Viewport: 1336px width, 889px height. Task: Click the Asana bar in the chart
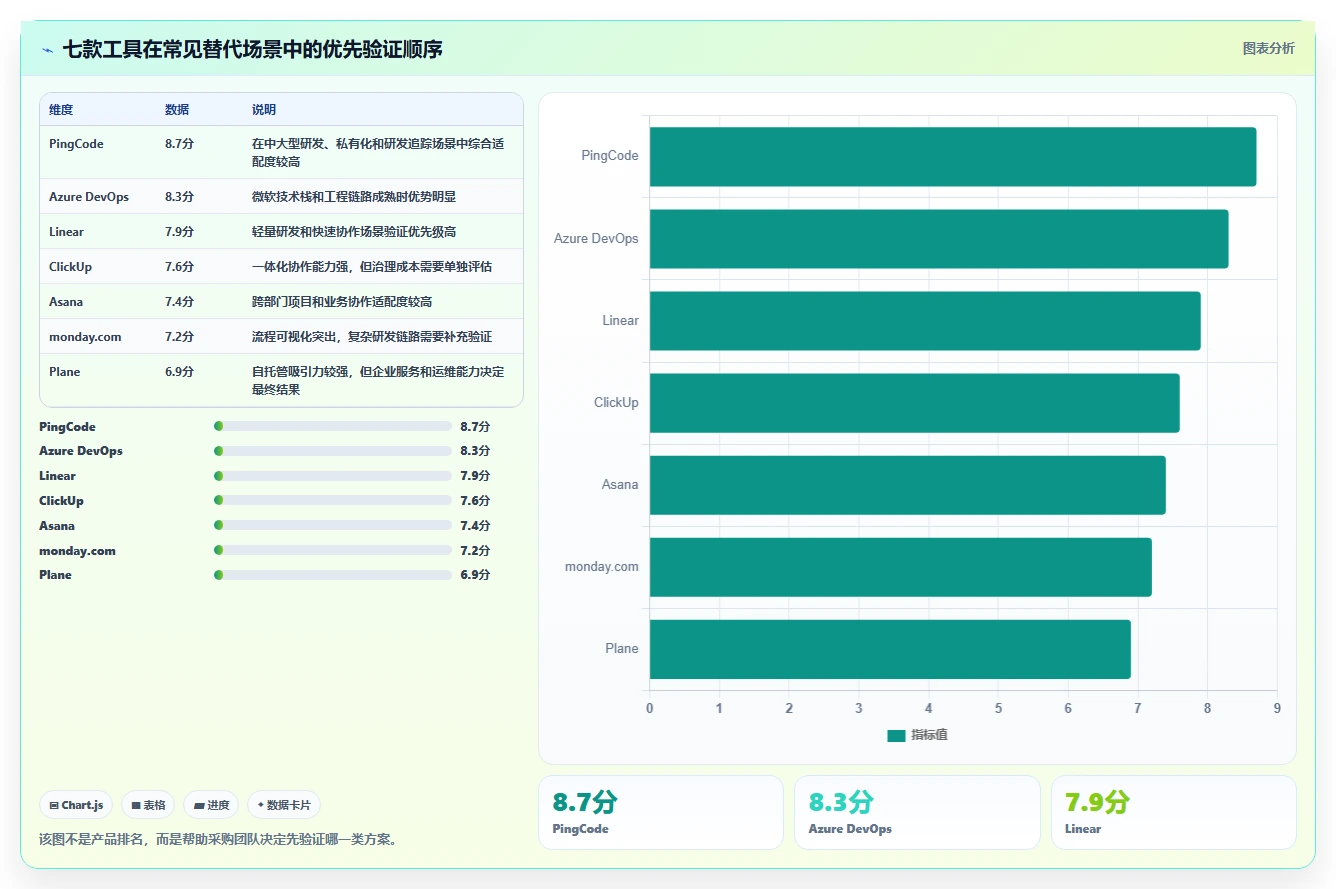click(x=907, y=484)
